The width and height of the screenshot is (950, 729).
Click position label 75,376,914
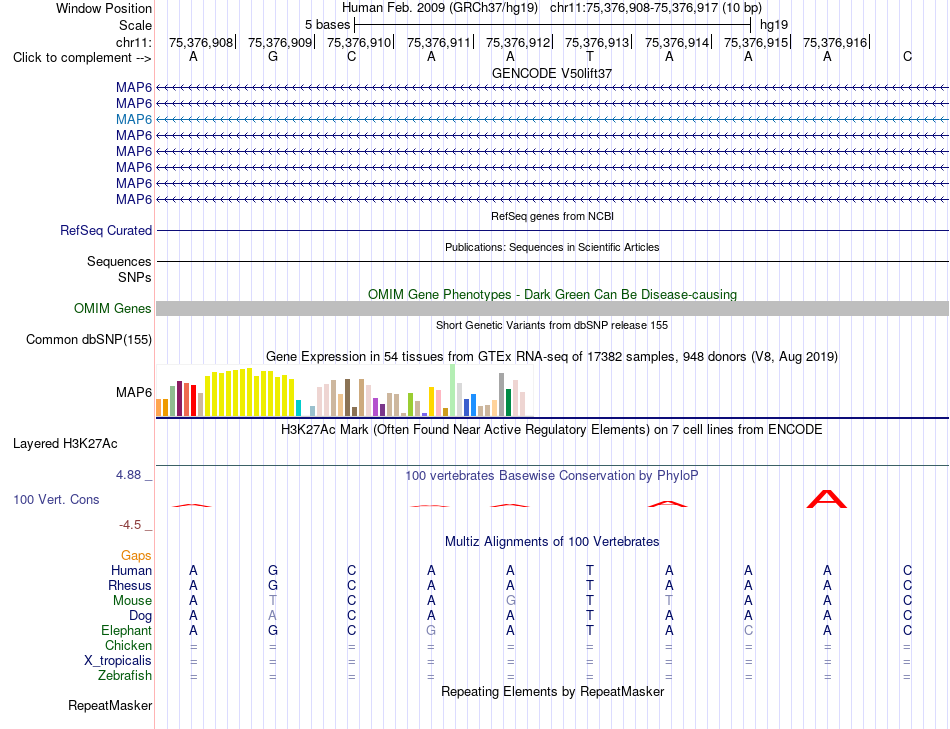coord(677,42)
